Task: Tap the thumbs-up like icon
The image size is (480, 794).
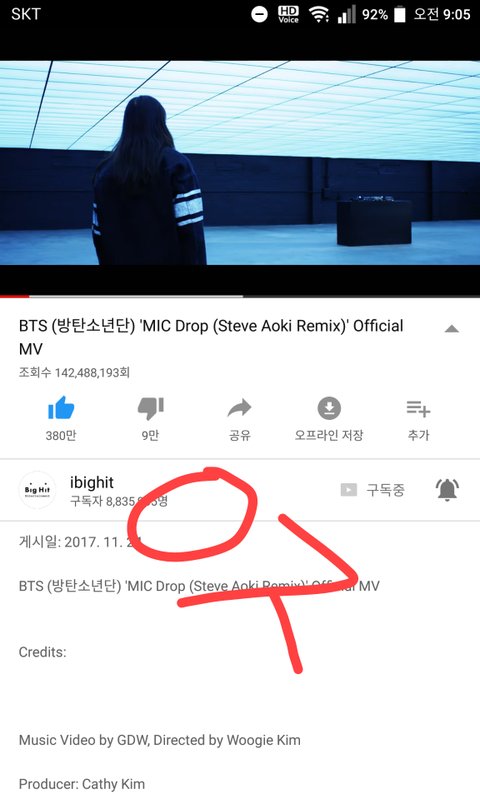Action: pyautogui.click(x=61, y=408)
